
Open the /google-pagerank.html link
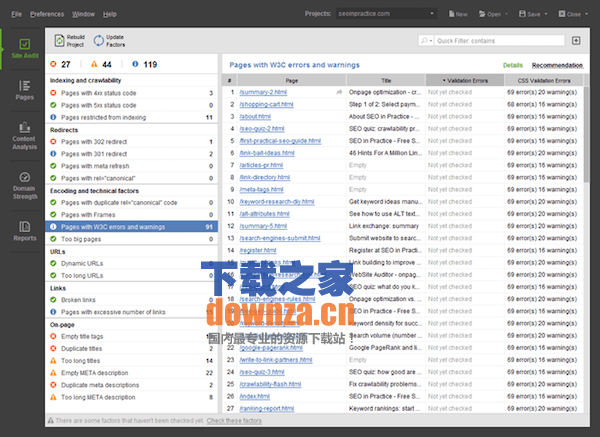click(271, 348)
